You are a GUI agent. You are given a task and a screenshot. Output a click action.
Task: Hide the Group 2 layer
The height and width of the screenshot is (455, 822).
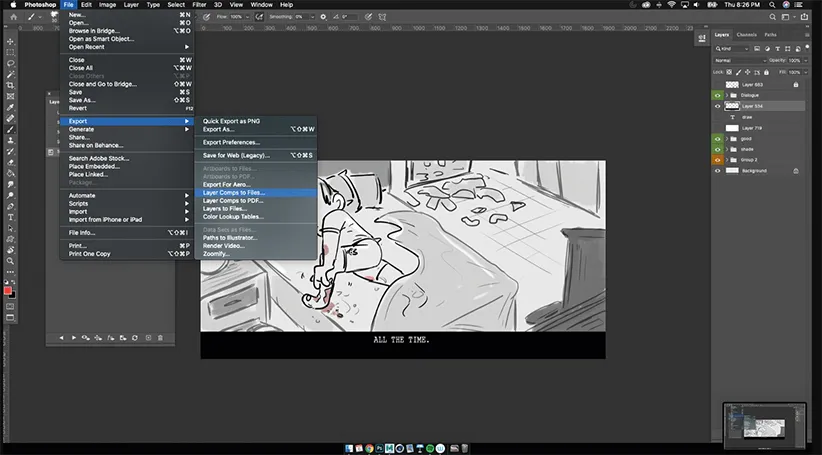tap(717, 160)
